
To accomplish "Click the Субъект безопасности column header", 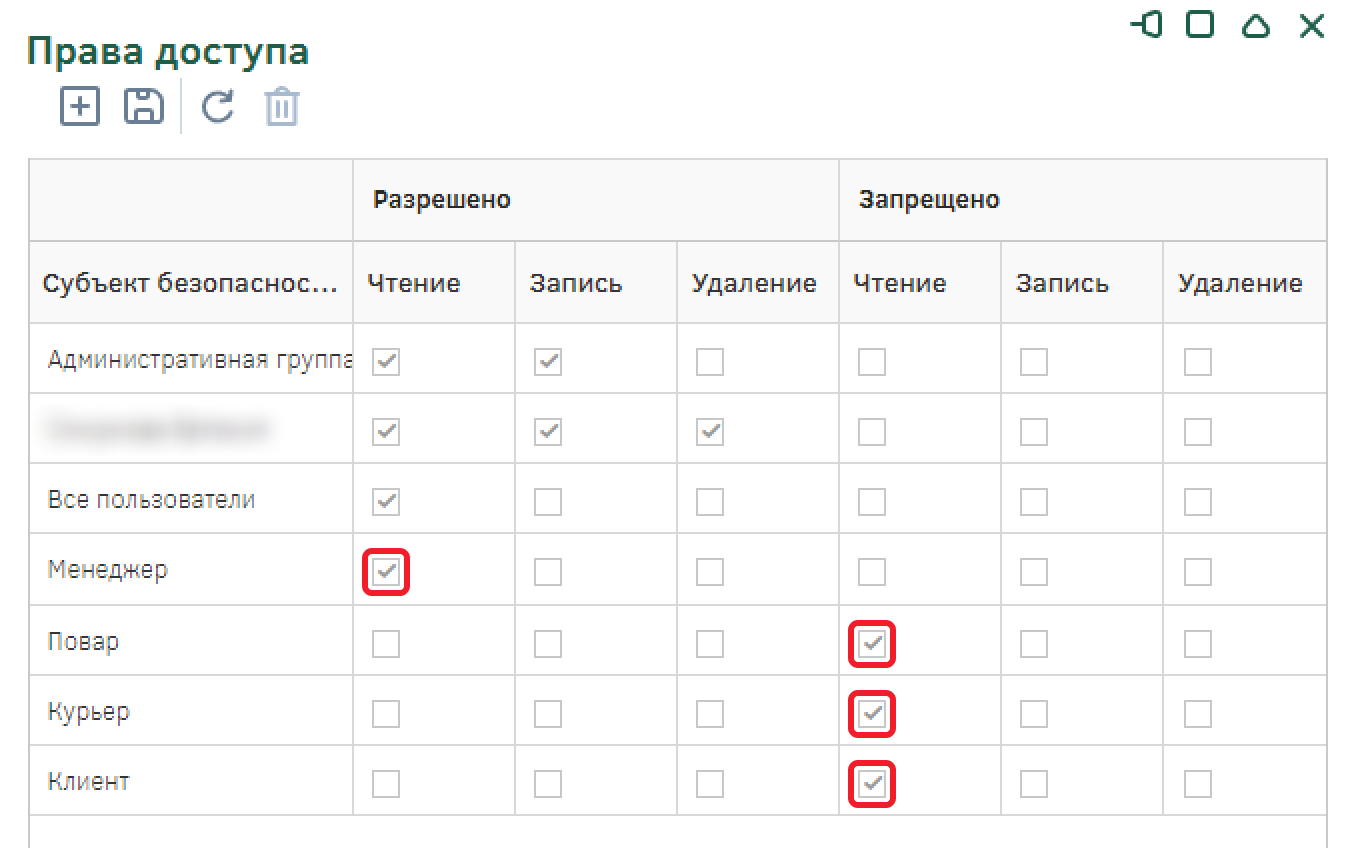I will coord(190,283).
